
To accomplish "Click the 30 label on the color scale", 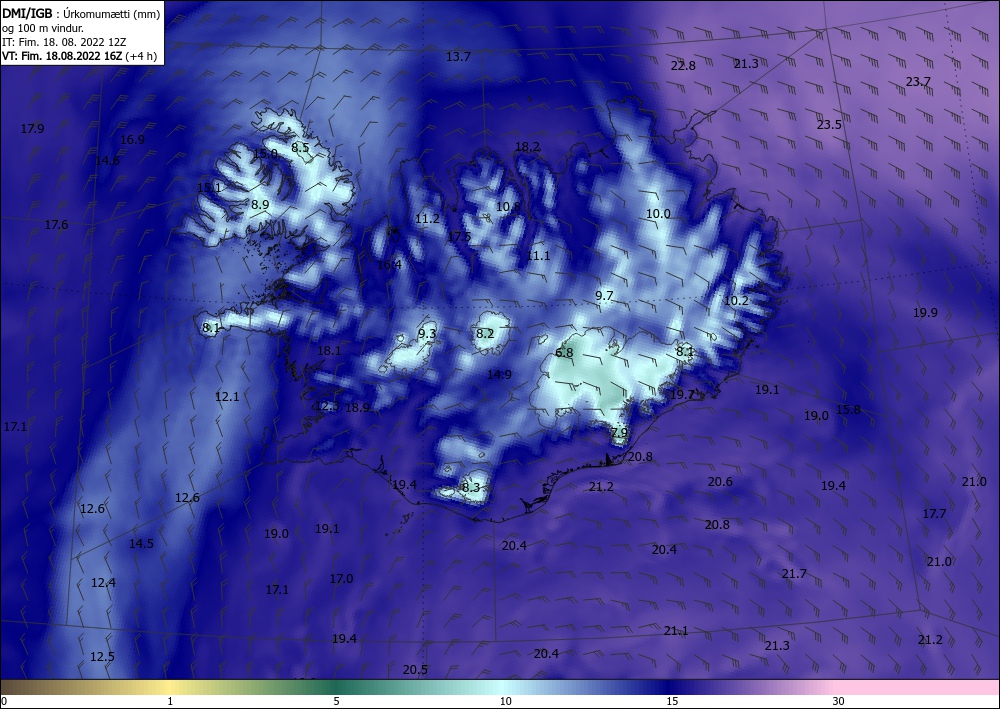I will pyautogui.click(x=839, y=701).
